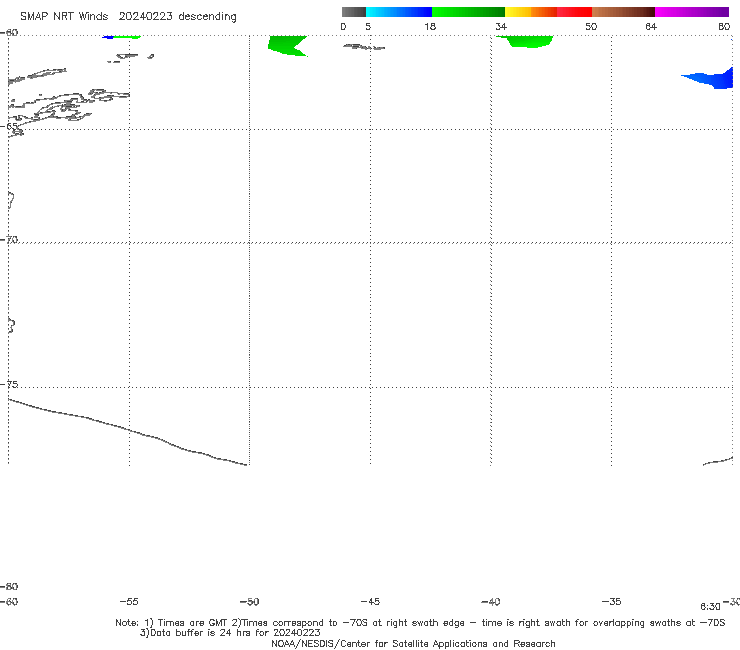
Task: Click the latitude axis label "-70"
Action: coord(9,240)
